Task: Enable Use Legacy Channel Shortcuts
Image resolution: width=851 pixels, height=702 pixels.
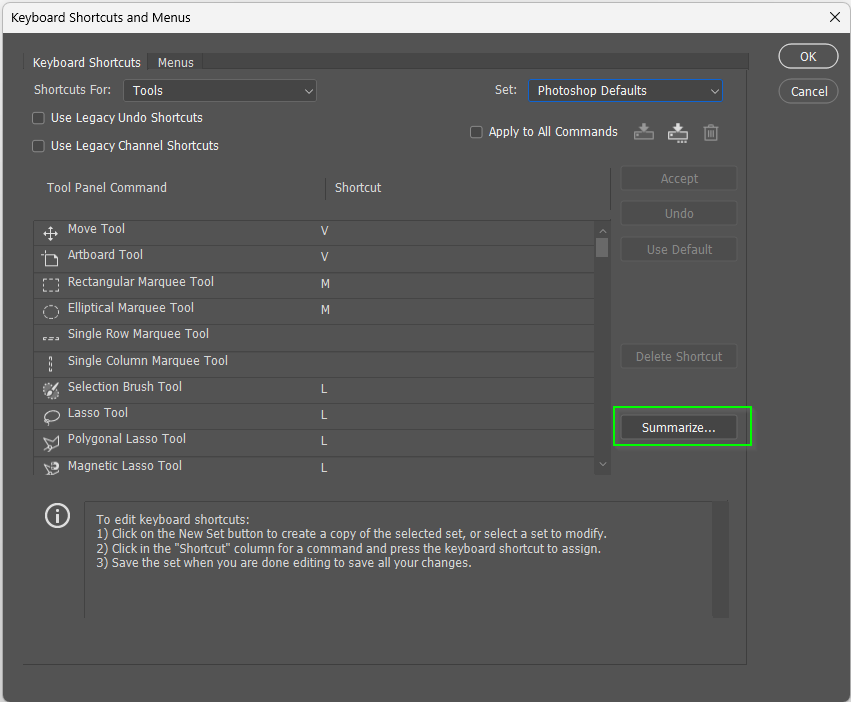Action: pos(37,143)
